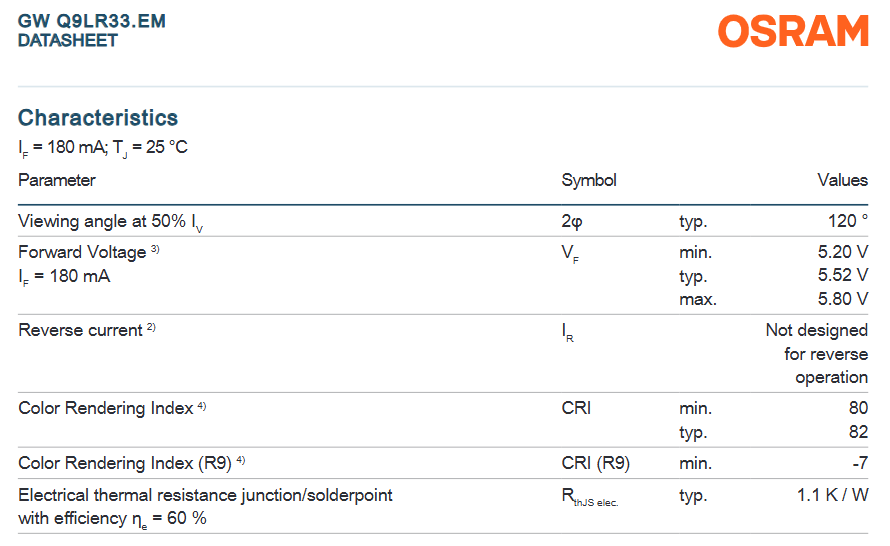Click footnote 2 next to Reverse current
The image size is (890, 546).
click(151, 327)
